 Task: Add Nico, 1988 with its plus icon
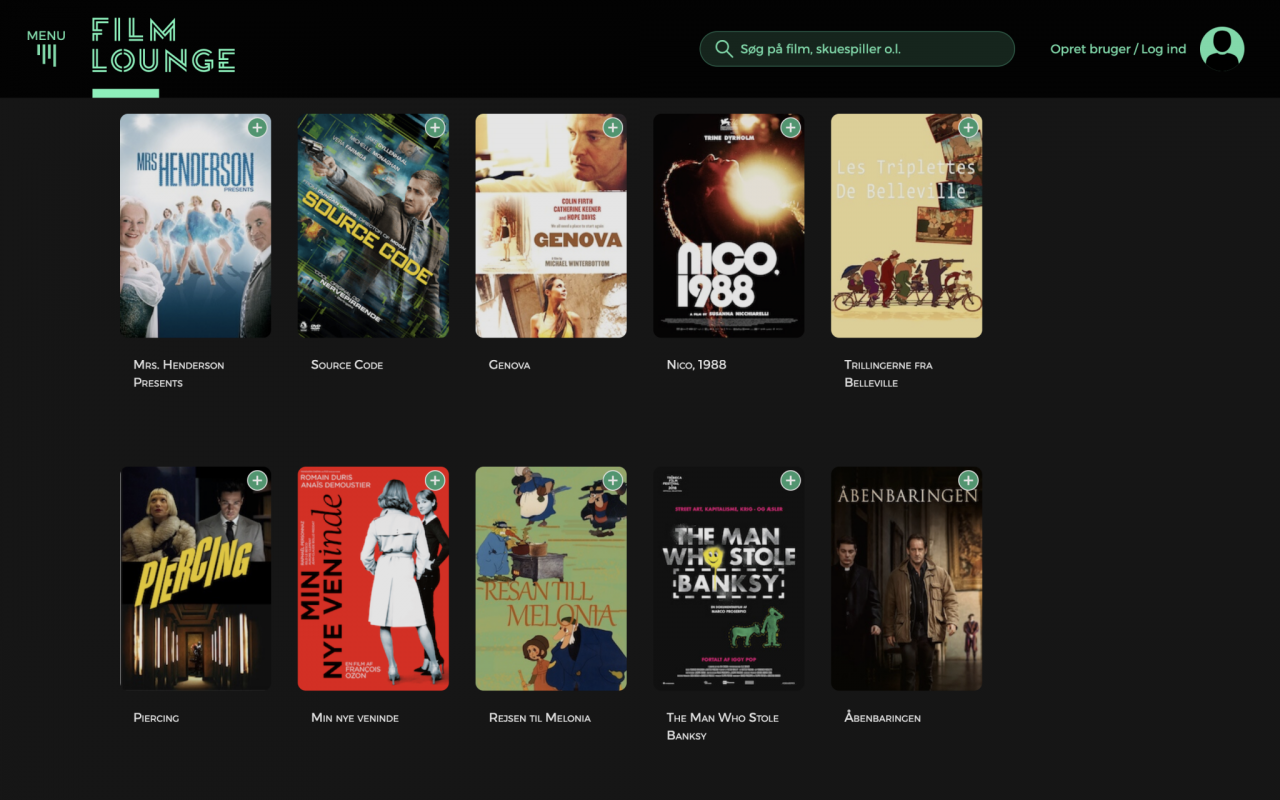click(x=791, y=128)
